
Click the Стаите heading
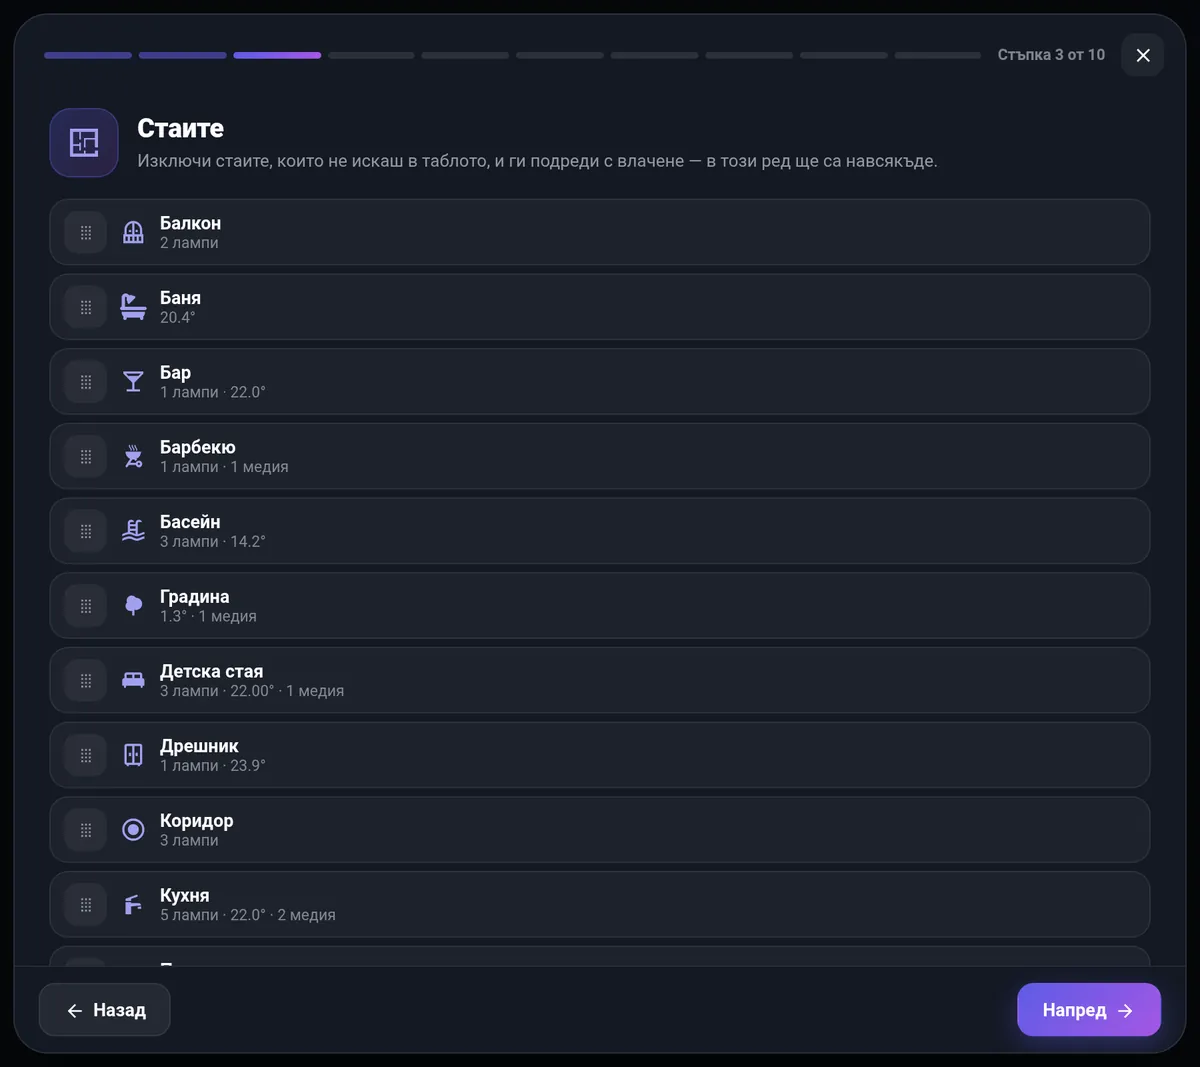180,128
